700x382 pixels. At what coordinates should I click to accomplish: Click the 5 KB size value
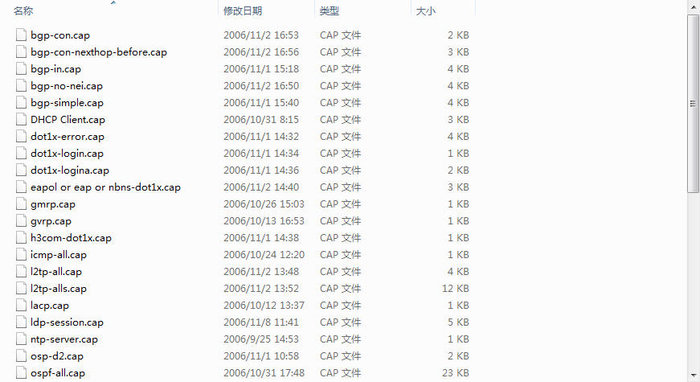(x=458, y=322)
